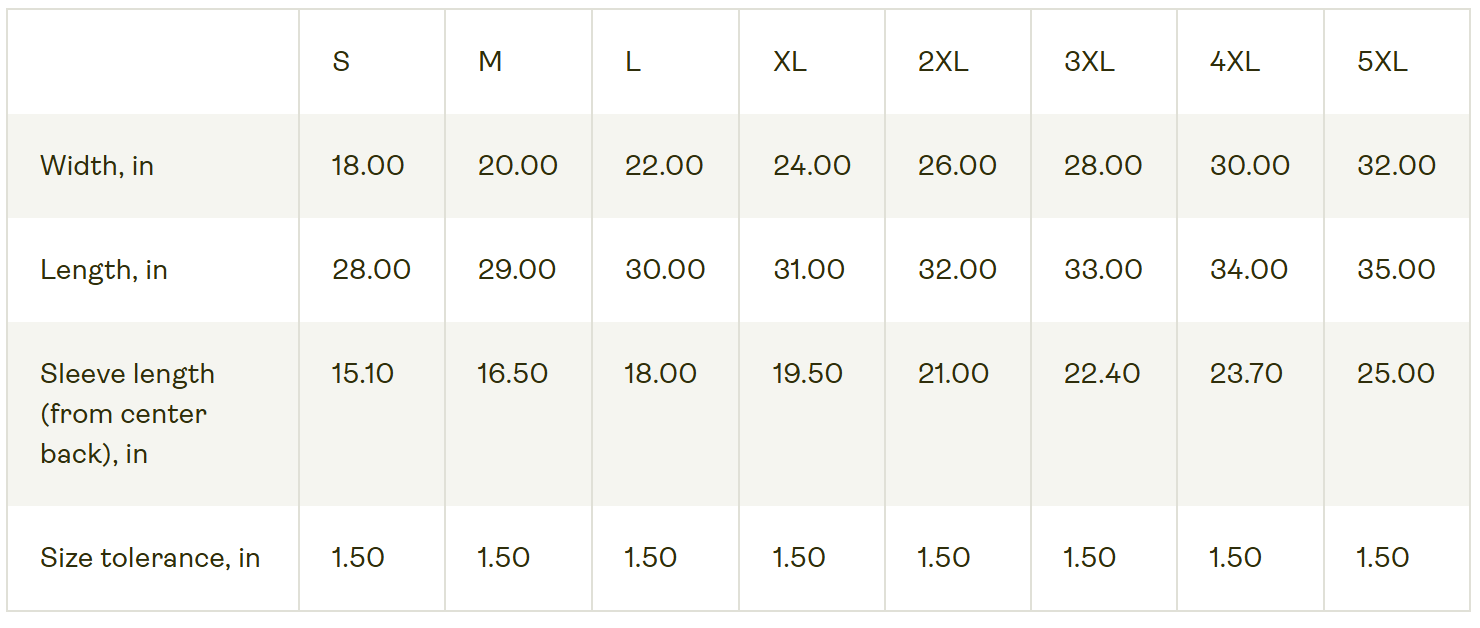This screenshot has width=1480, height=628.
Task: Select the sleeve length value 22.40
Action: 1102,374
